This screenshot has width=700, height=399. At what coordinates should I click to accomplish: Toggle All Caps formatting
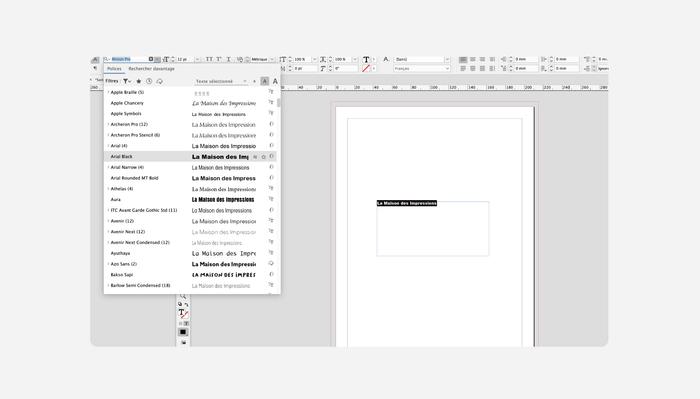click(209, 59)
